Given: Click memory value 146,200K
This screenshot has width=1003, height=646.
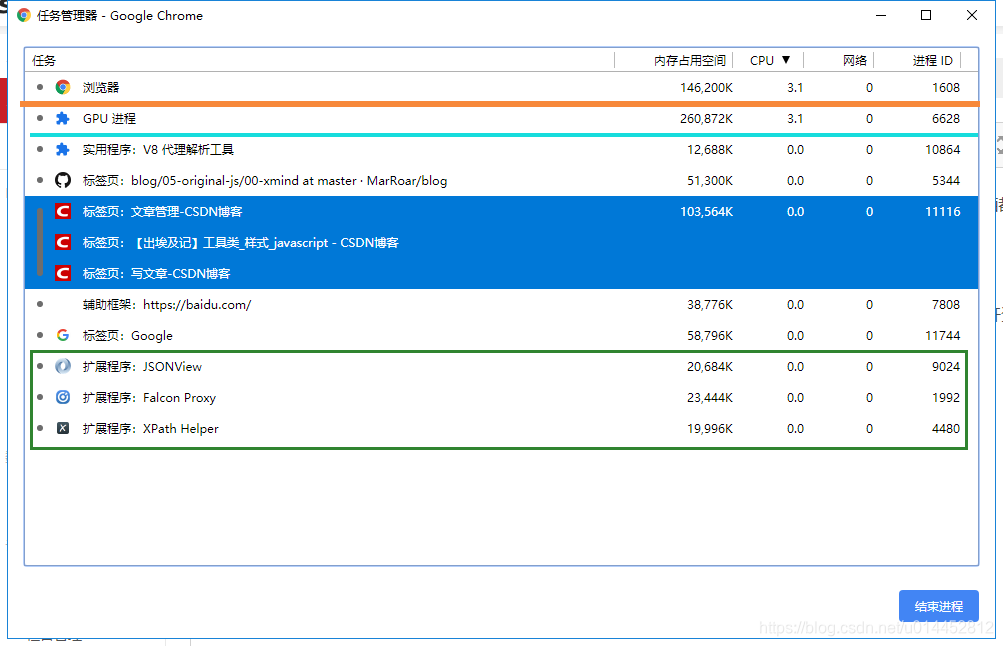Looking at the screenshot, I should (x=706, y=88).
